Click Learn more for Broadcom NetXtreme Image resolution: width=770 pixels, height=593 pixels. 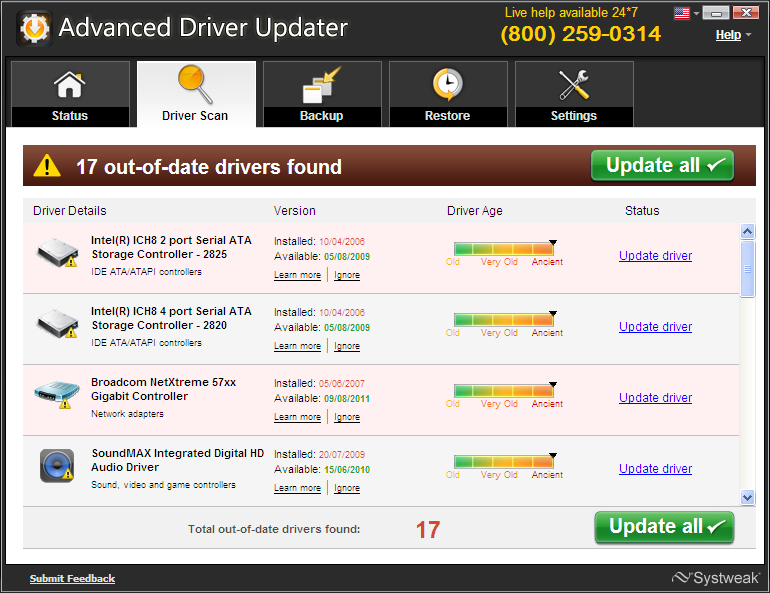297,417
